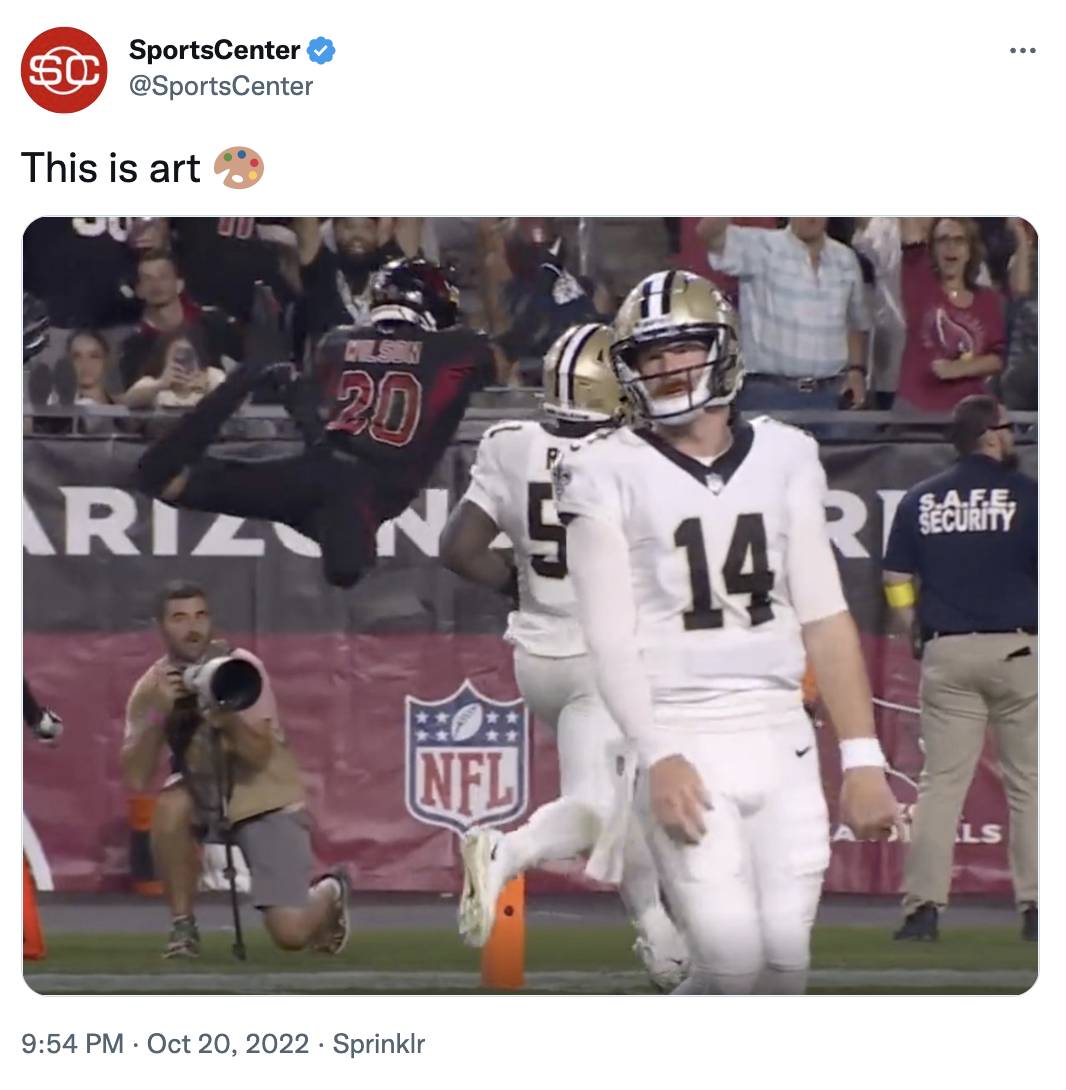This screenshot has width=1066, height=1090.
Task: Click the Sprinklr source label
Action: click(x=379, y=1045)
